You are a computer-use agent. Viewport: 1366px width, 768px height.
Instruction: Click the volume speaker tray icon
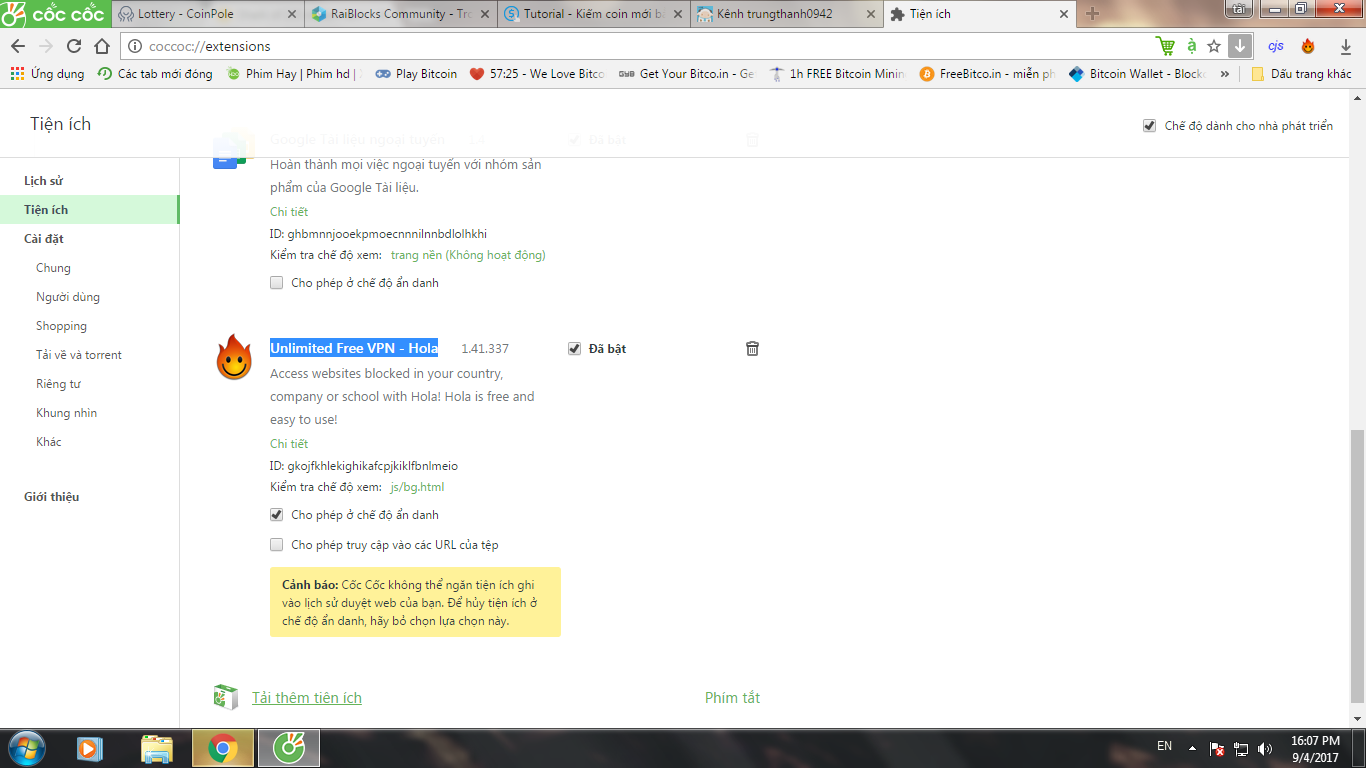pos(1265,748)
